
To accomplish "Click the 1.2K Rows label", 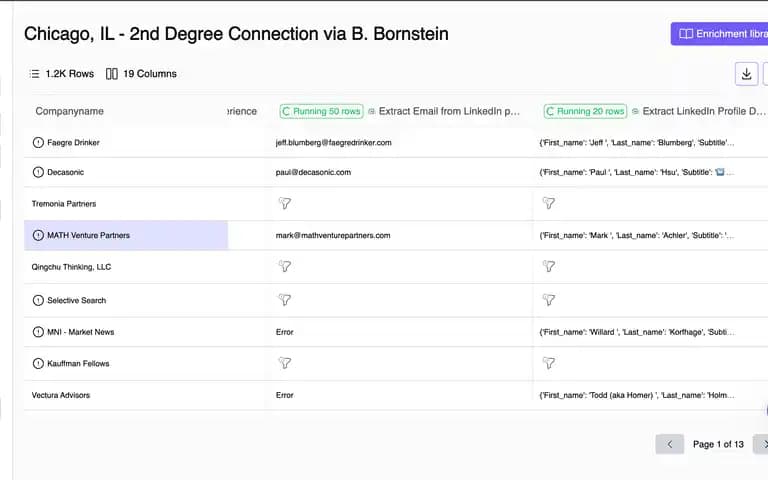I will click(70, 74).
